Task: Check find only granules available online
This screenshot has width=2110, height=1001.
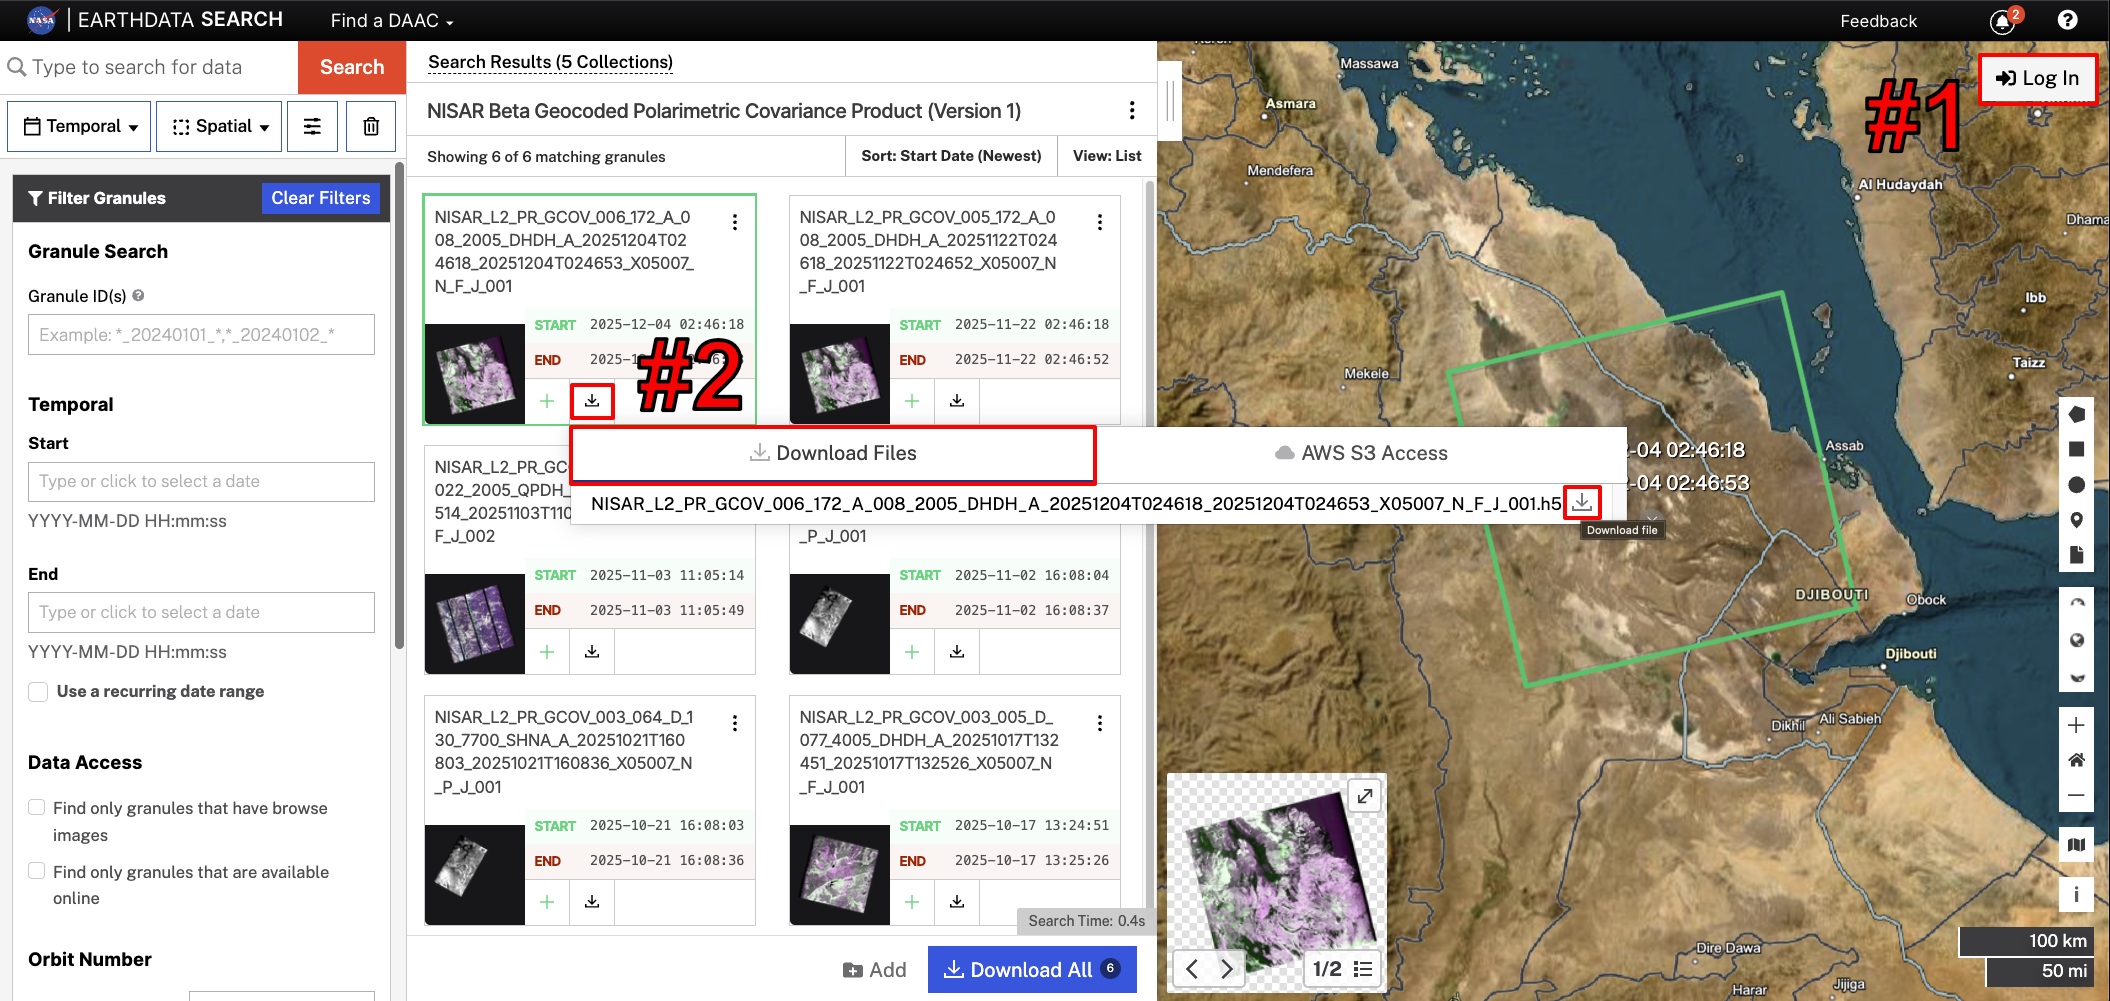Action: coord(38,871)
